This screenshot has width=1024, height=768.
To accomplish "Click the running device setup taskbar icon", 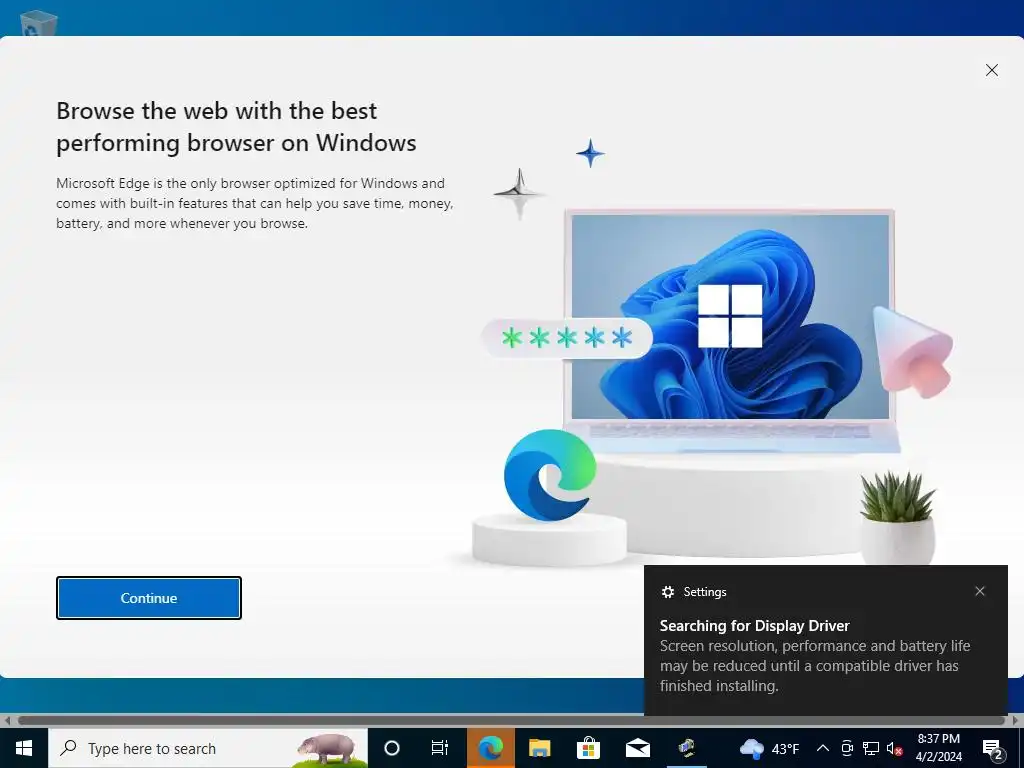I will click(686, 748).
